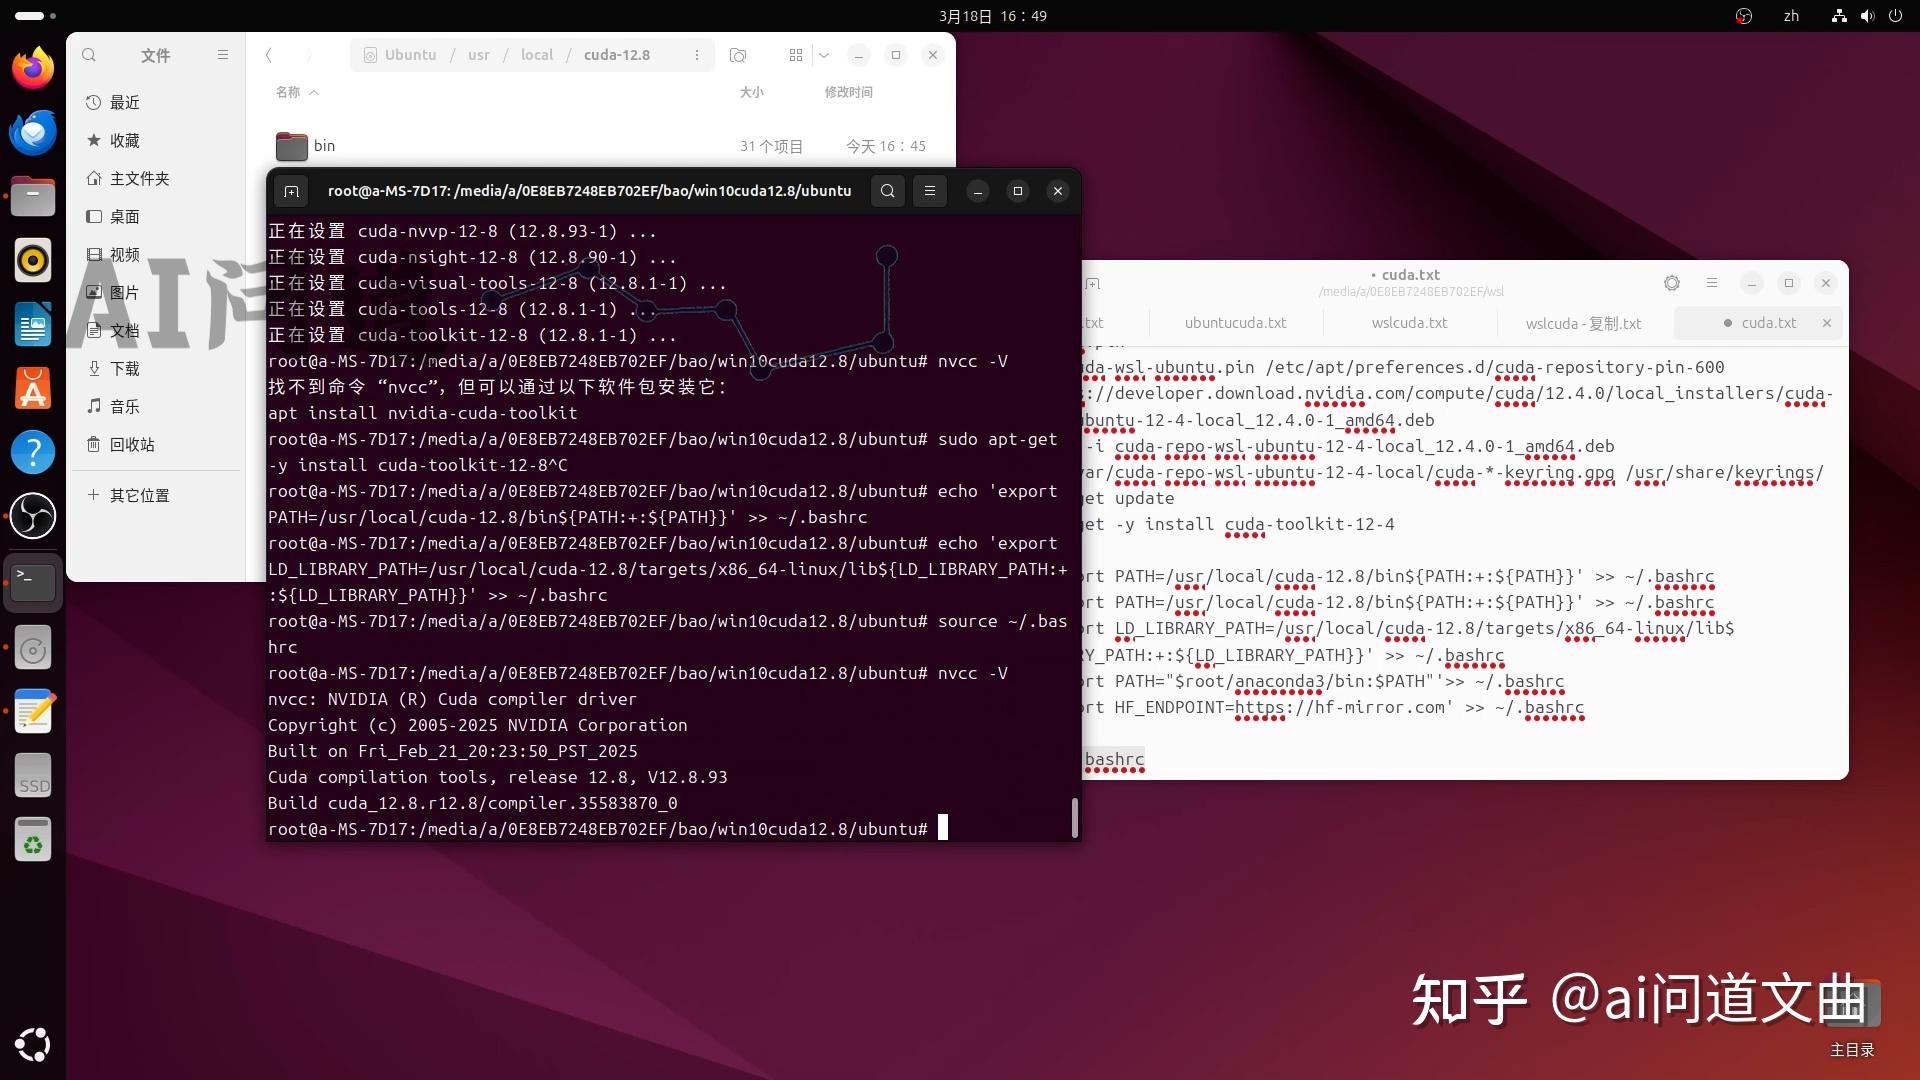Open the Files hamburger menu
This screenshot has height=1080, width=1920.
click(x=223, y=55)
